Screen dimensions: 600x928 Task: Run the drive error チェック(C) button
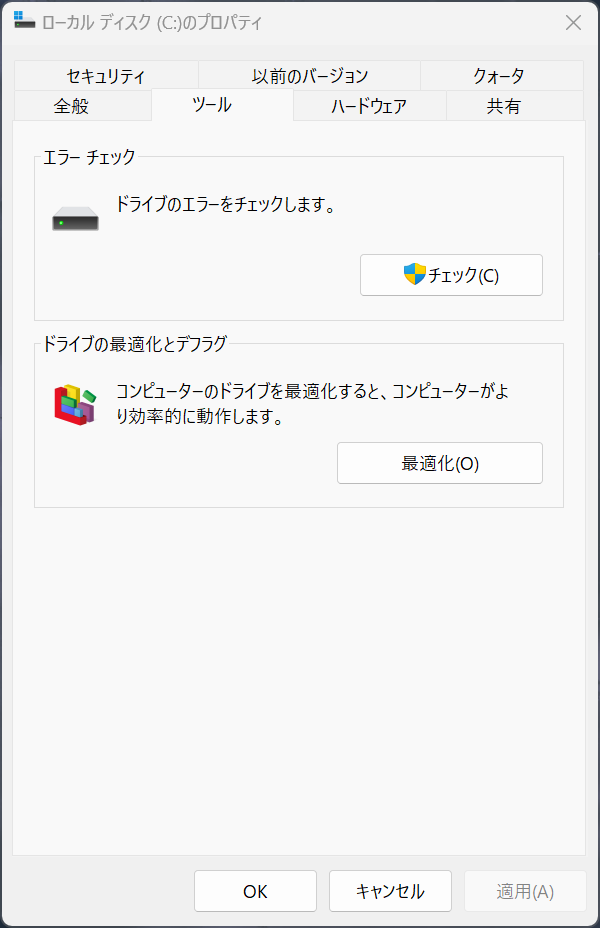coord(451,275)
